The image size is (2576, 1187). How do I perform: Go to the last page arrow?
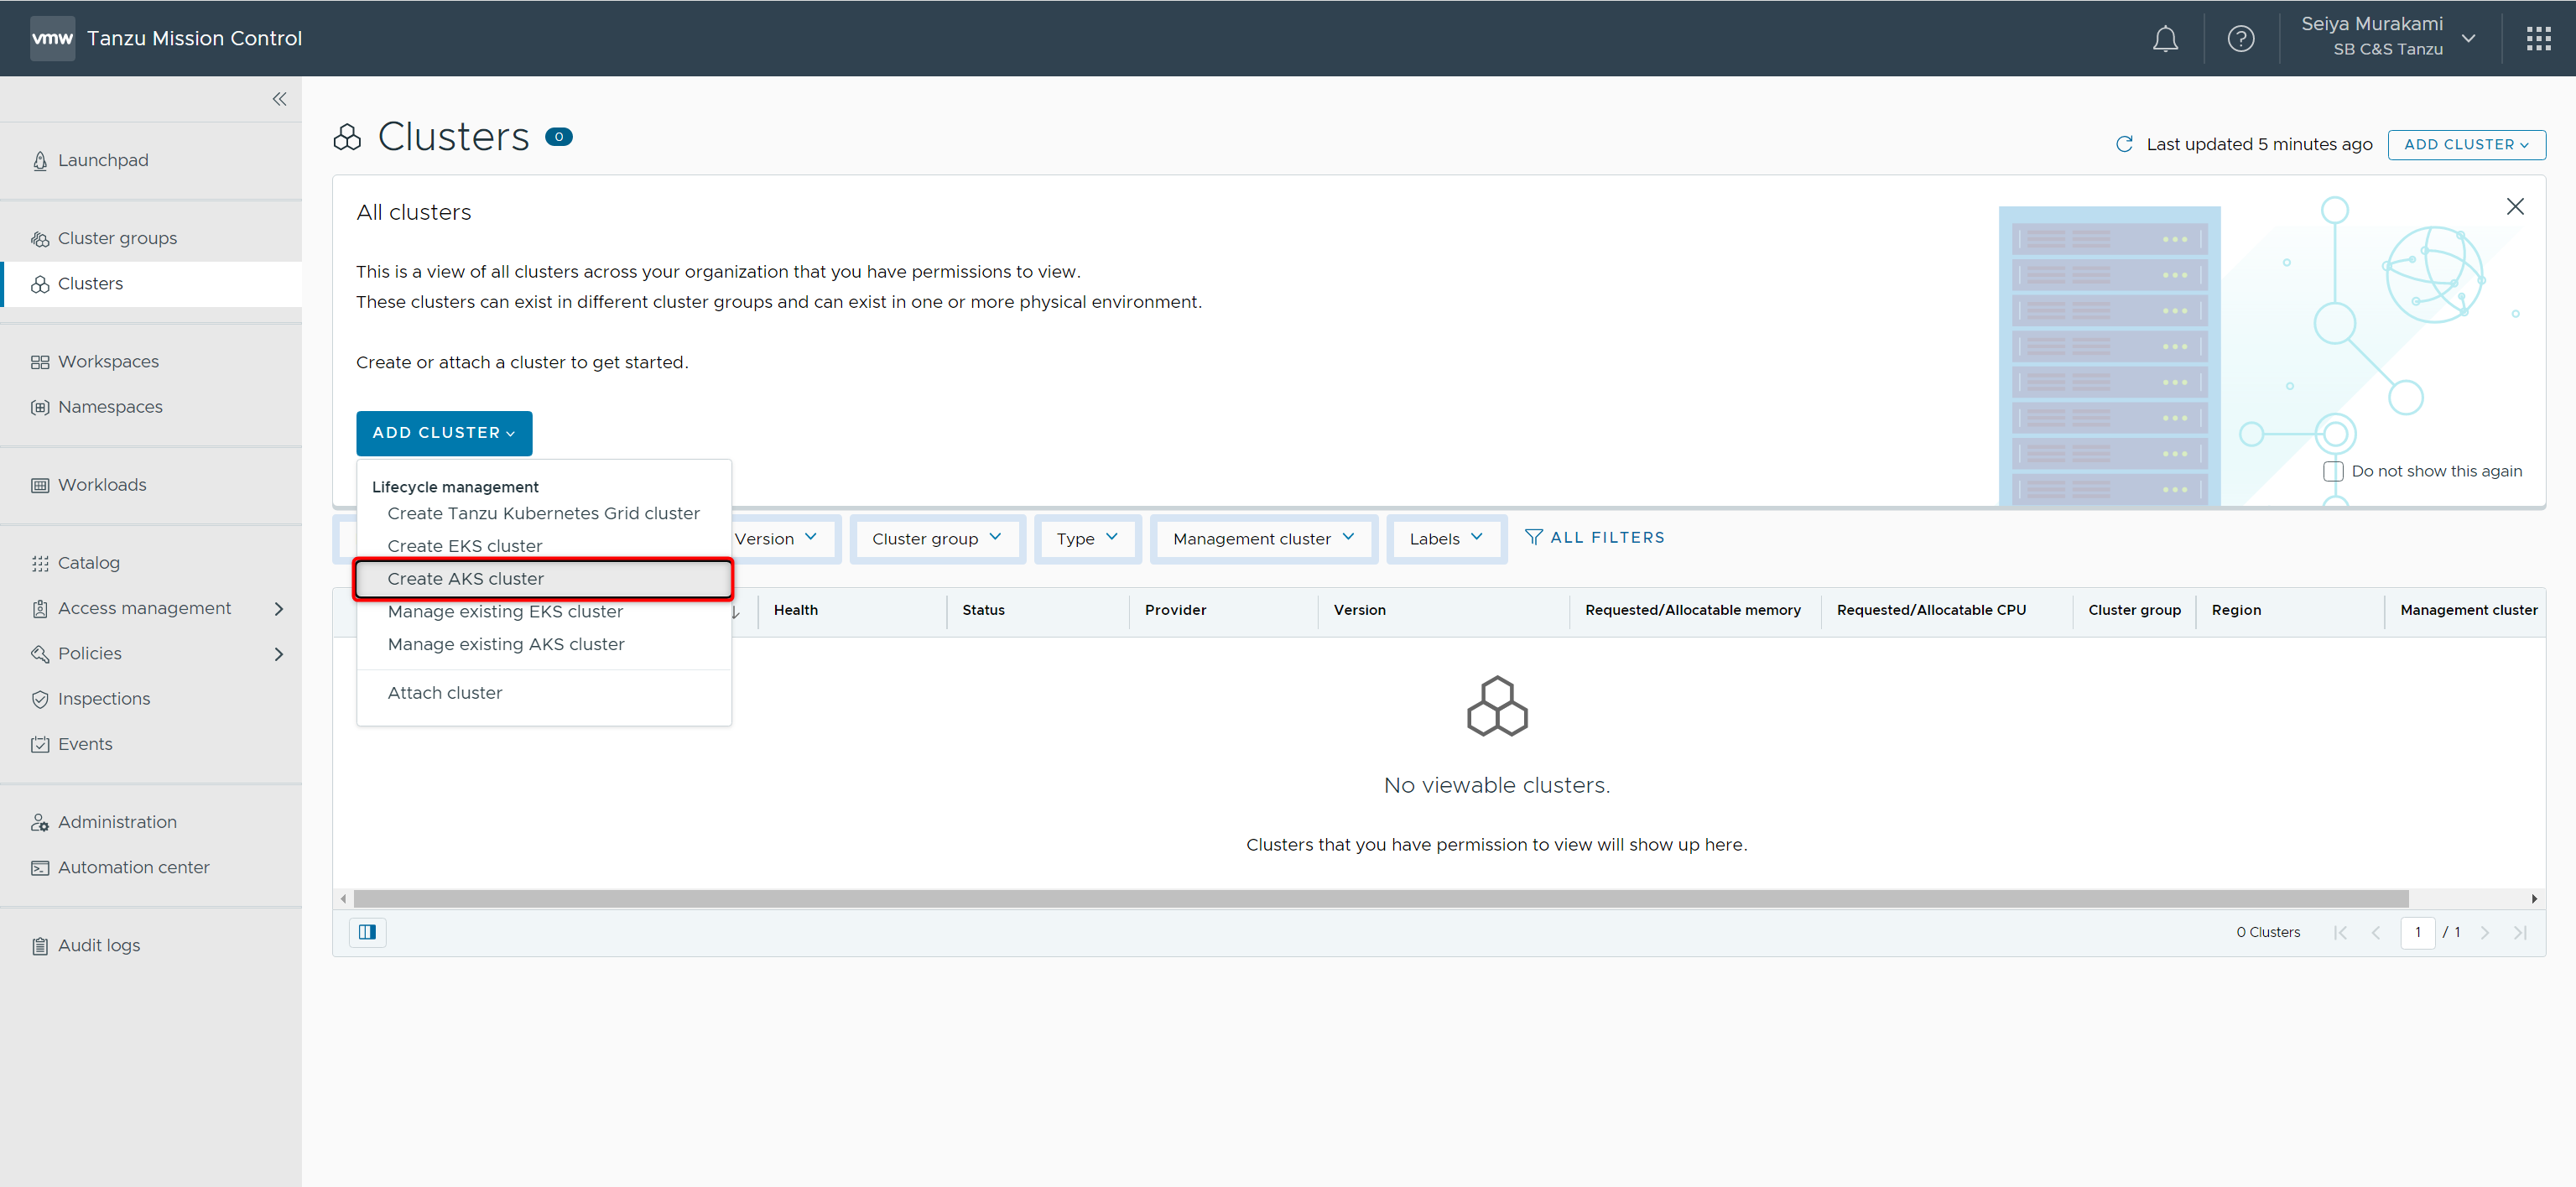click(x=2520, y=932)
